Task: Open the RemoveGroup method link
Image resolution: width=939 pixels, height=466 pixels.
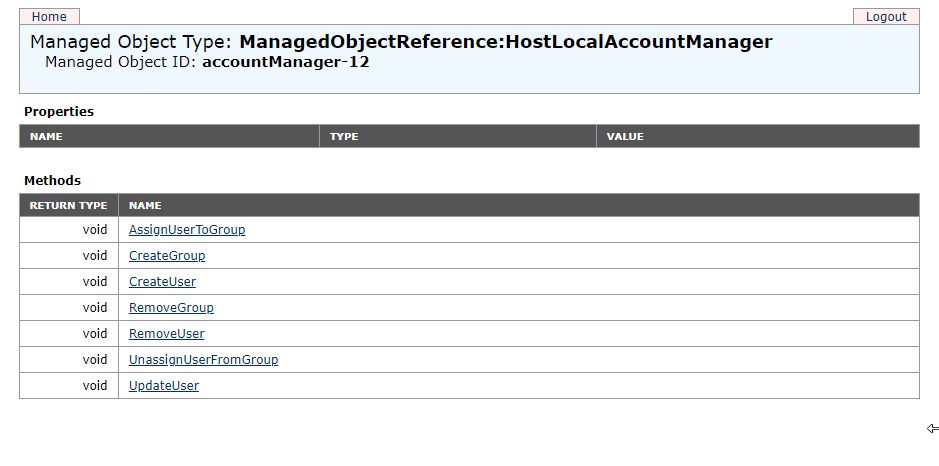Action: [171, 308]
